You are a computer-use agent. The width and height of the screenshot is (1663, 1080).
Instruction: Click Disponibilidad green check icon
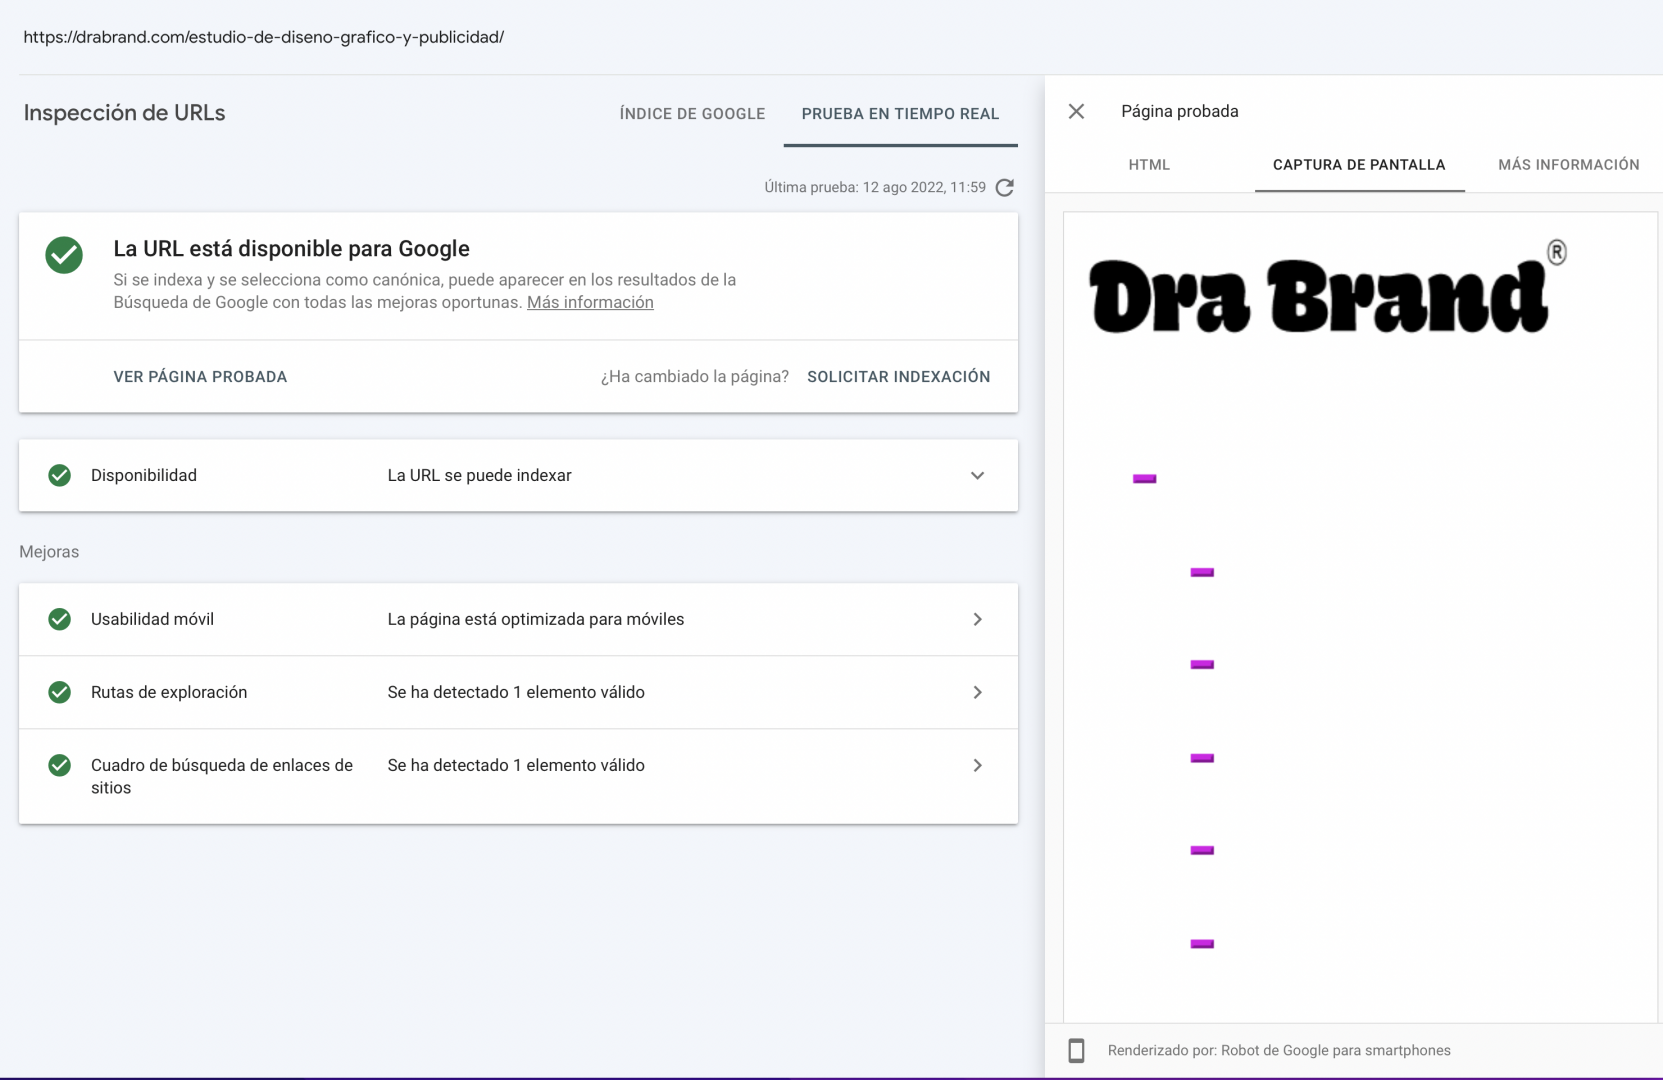click(60, 475)
